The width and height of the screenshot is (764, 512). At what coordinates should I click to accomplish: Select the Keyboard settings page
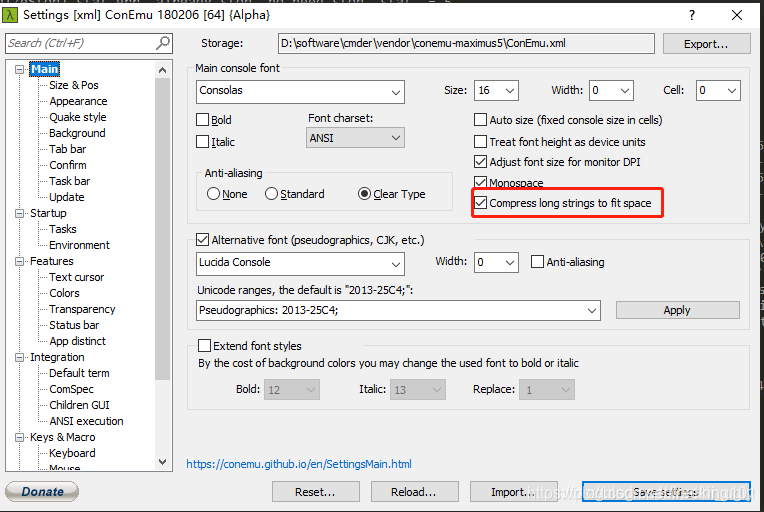click(72, 453)
